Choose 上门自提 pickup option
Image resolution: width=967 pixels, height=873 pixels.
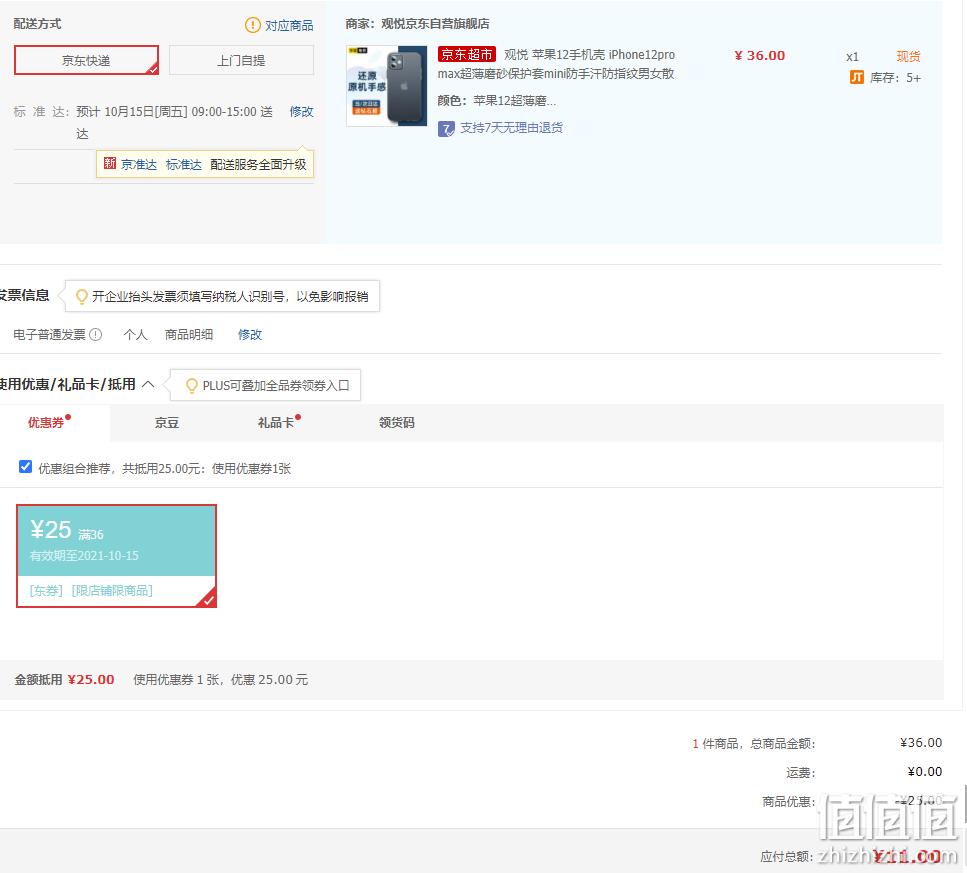pyautogui.click(x=241, y=60)
